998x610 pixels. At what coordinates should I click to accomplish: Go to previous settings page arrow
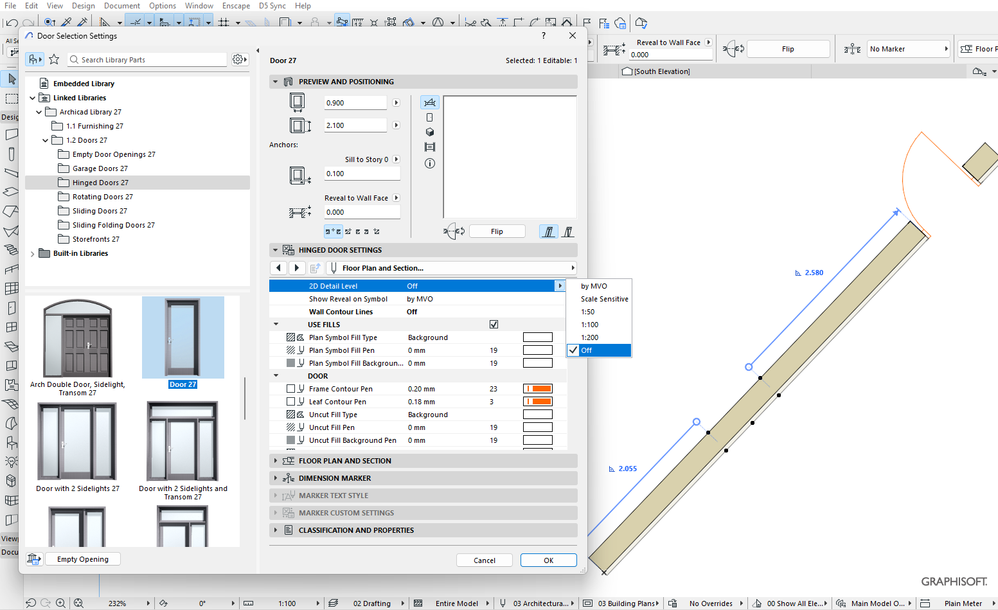279,268
